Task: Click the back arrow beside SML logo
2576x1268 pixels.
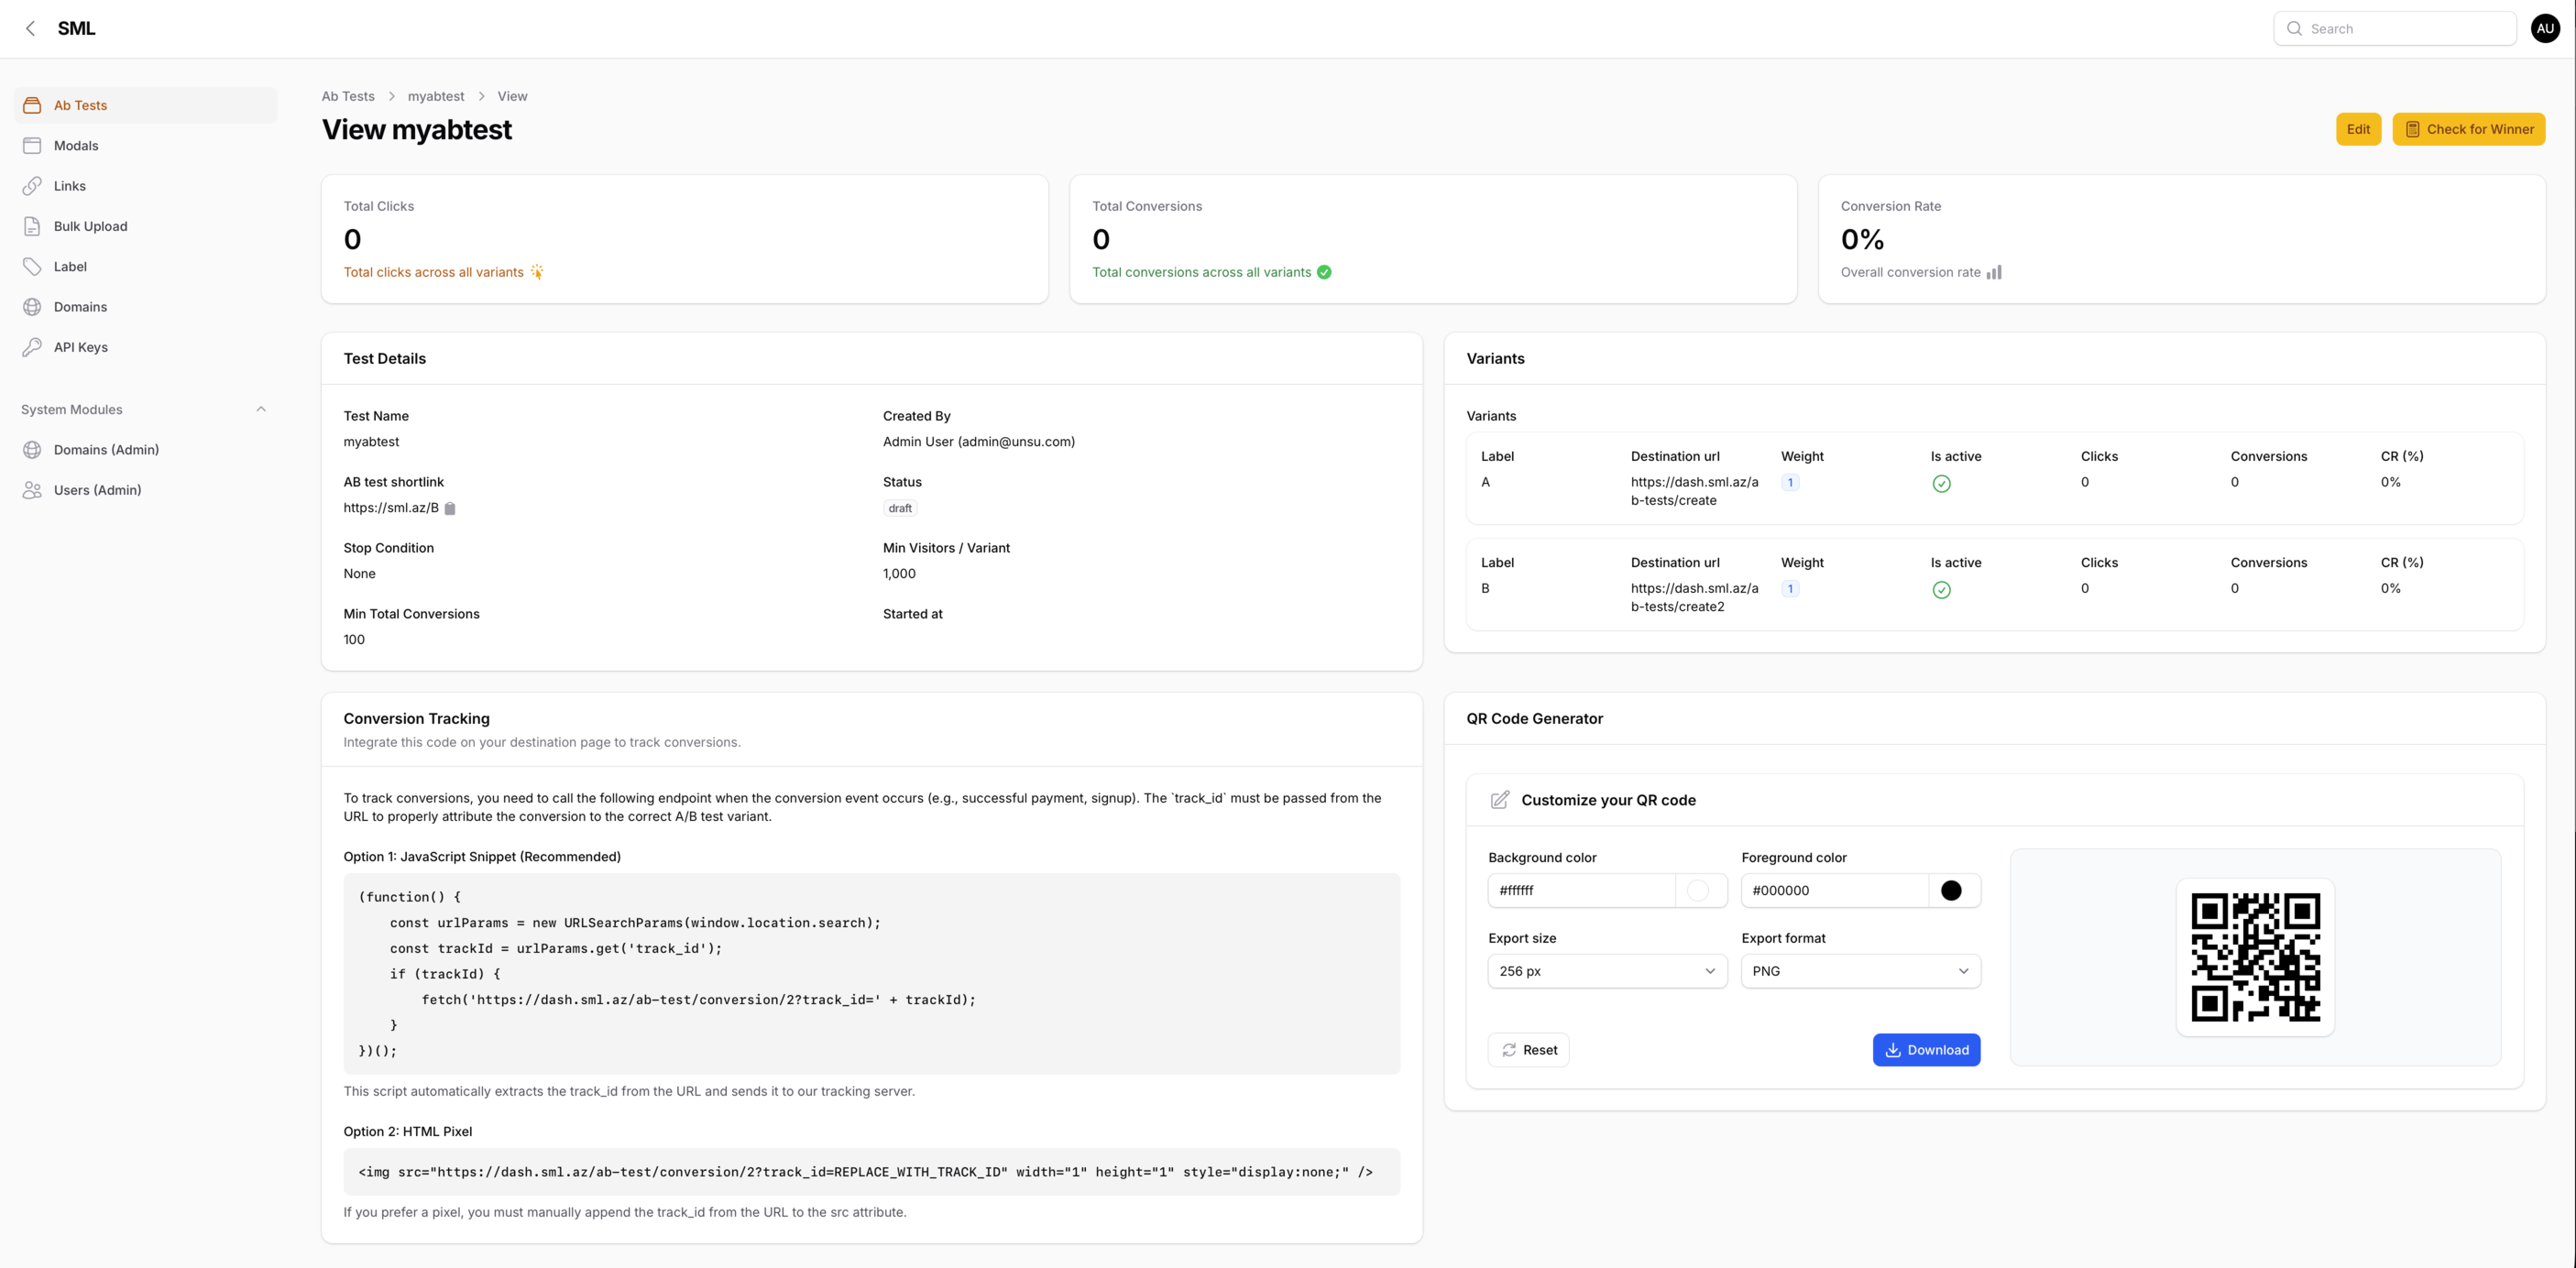Action: tap(30, 28)
